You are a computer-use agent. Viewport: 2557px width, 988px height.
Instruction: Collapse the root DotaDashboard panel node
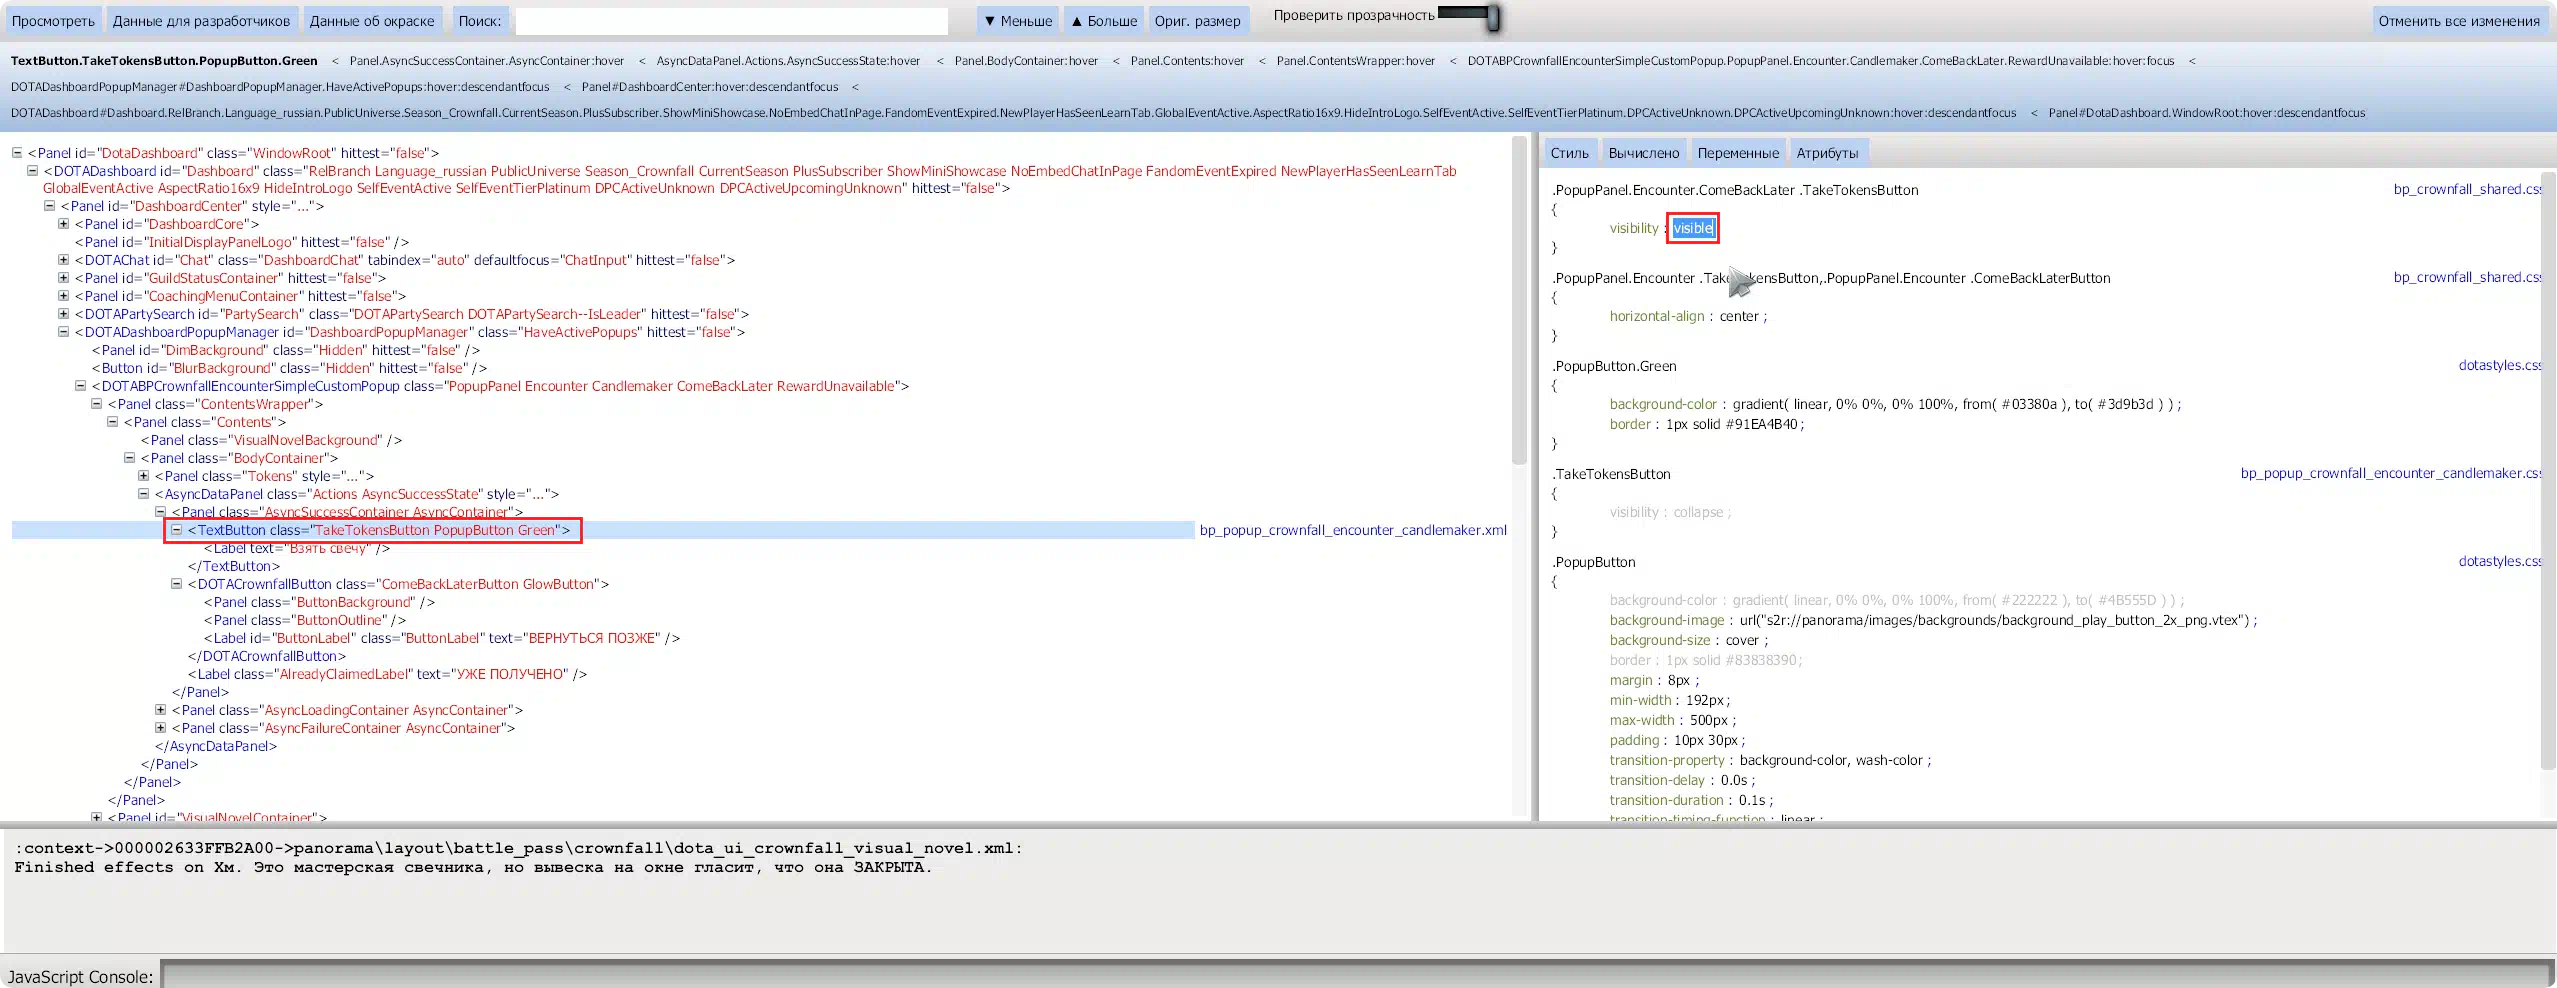[x=17, y=153]
